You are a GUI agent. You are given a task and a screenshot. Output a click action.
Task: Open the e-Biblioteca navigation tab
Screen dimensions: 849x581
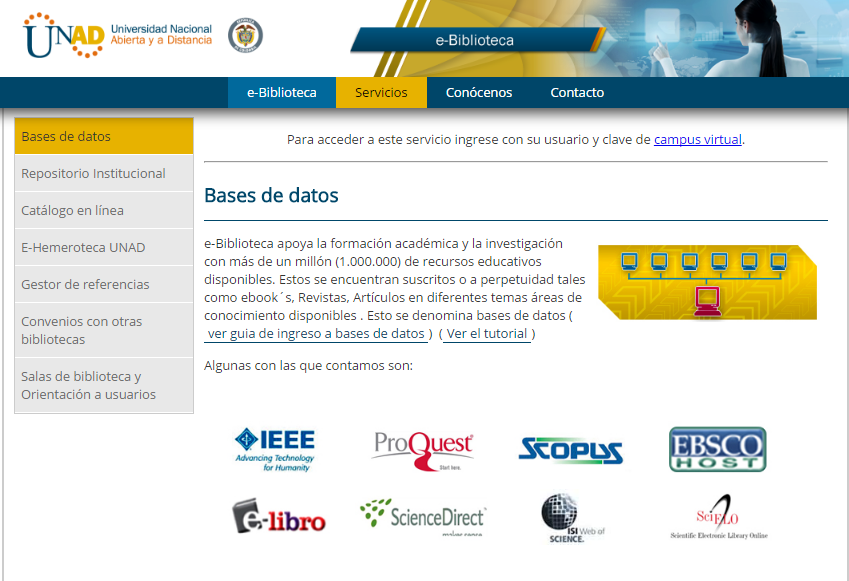(x=282, y=93)
